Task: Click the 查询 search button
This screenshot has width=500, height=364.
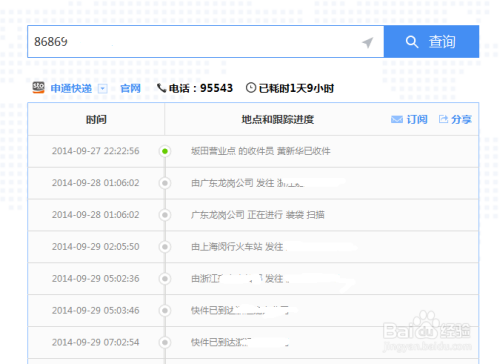Action: [x=431, y=42]
